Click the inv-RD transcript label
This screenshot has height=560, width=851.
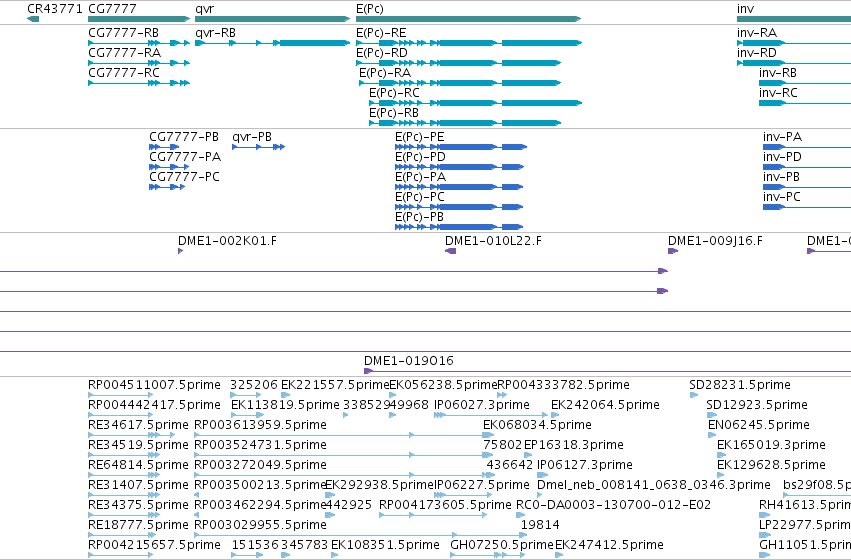[757, 53]
